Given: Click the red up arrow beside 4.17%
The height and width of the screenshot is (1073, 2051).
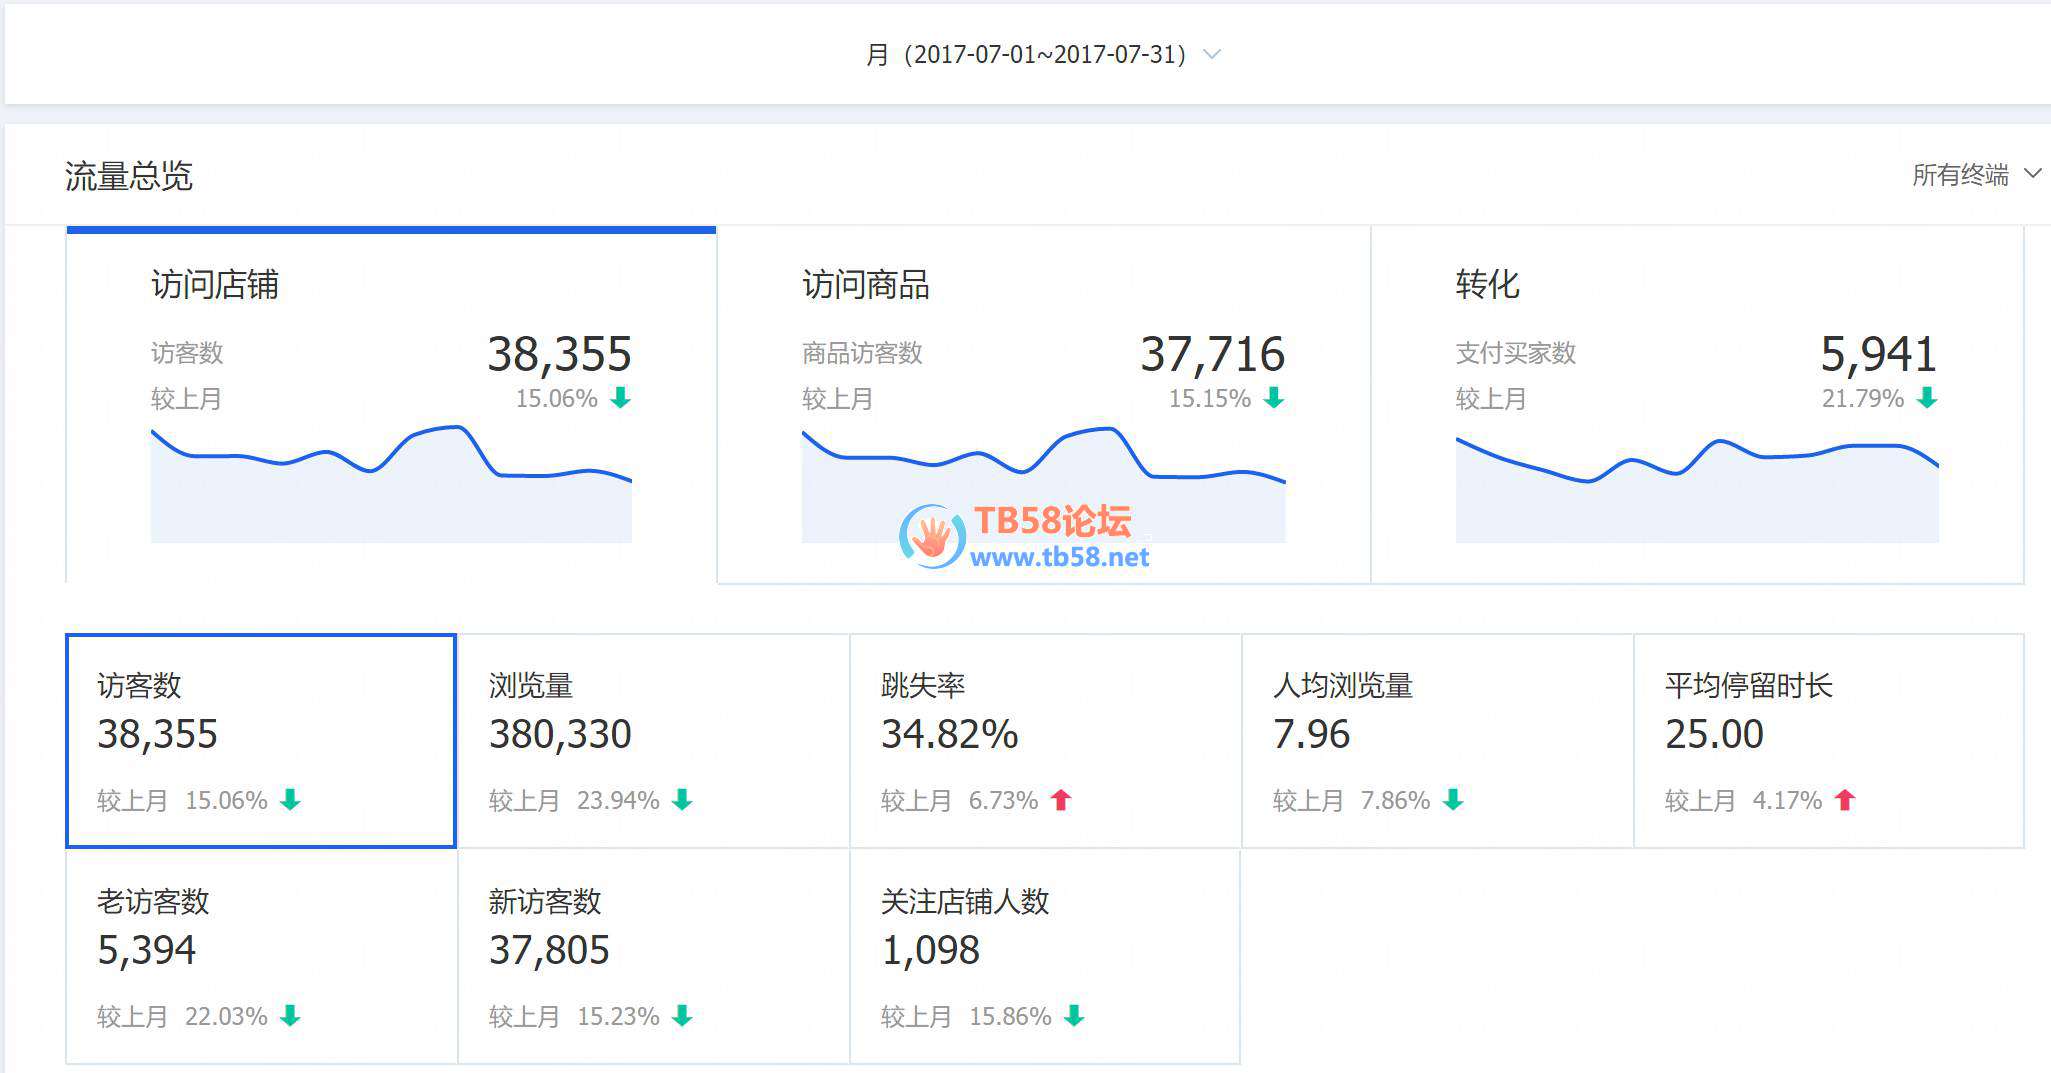Looking at the screenshot, I should coord(1845,800).
